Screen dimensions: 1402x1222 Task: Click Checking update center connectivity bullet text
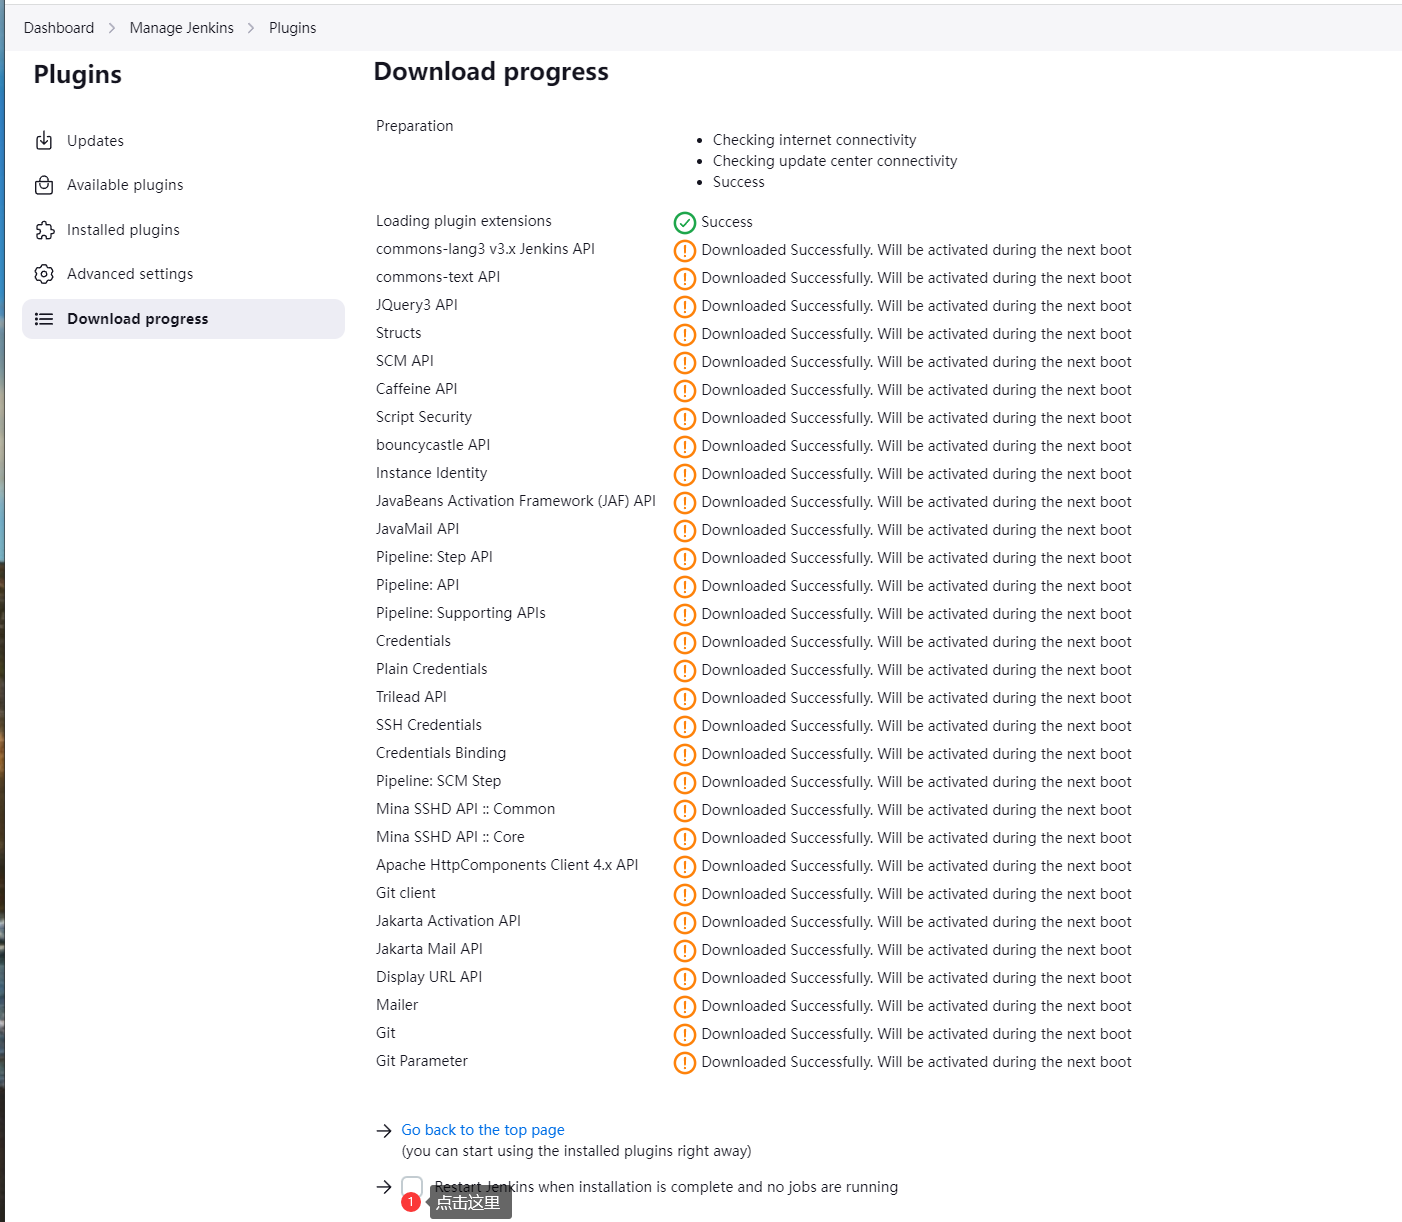(835, 161)
